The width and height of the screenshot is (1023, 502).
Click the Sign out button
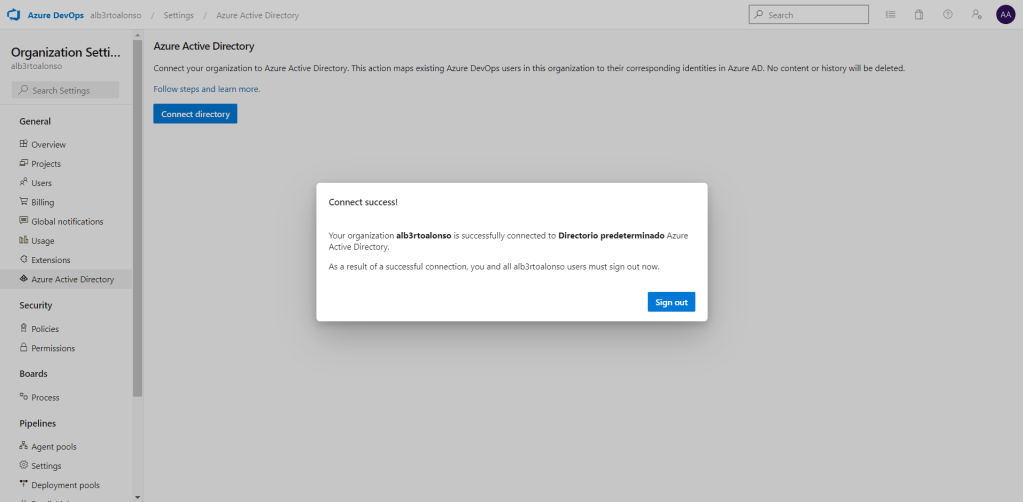point(670,302)
